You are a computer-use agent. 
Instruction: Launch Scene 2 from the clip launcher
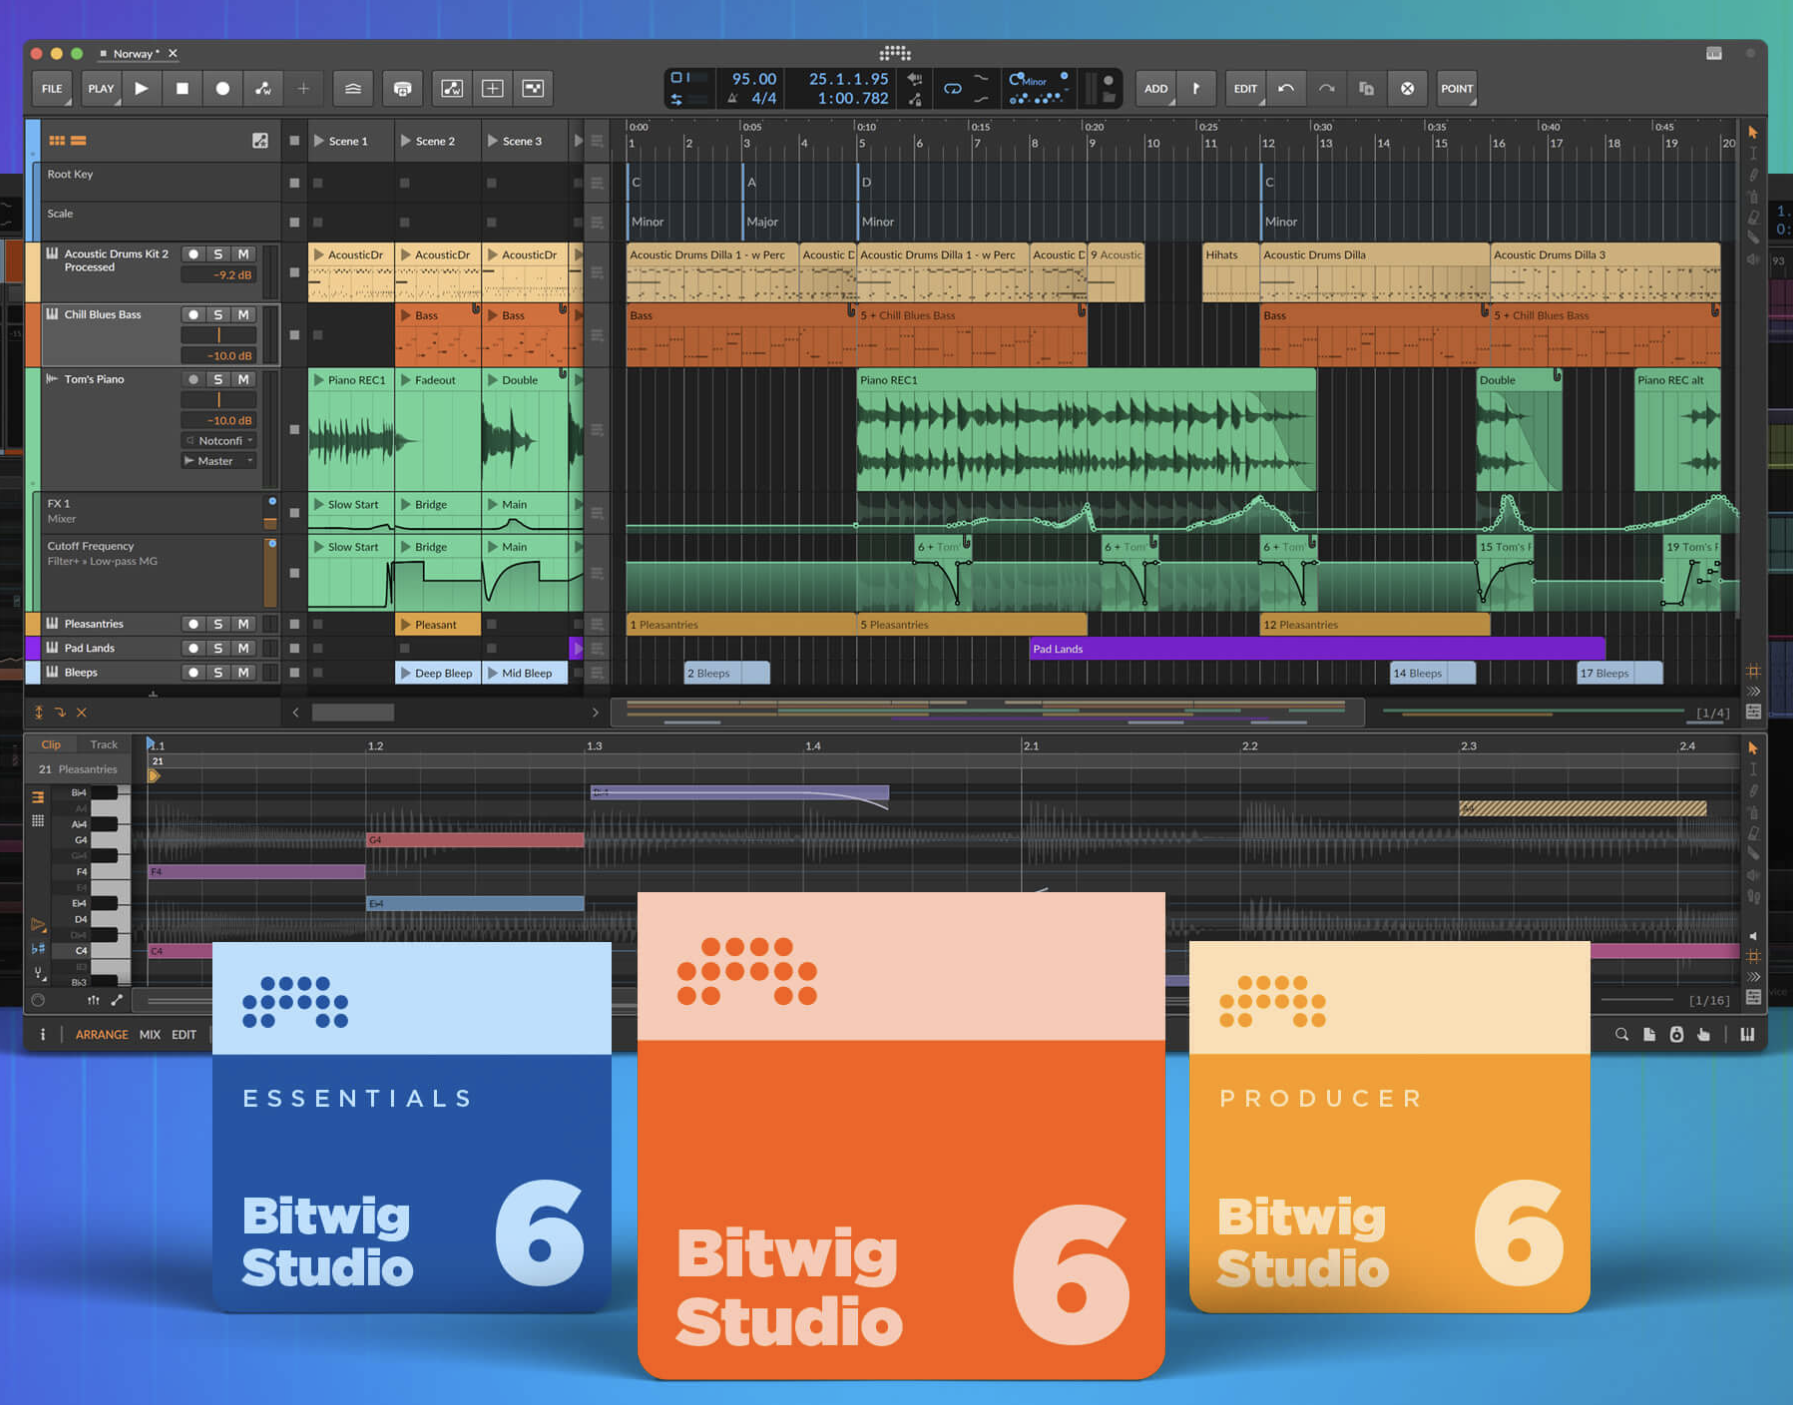point(404,141)
